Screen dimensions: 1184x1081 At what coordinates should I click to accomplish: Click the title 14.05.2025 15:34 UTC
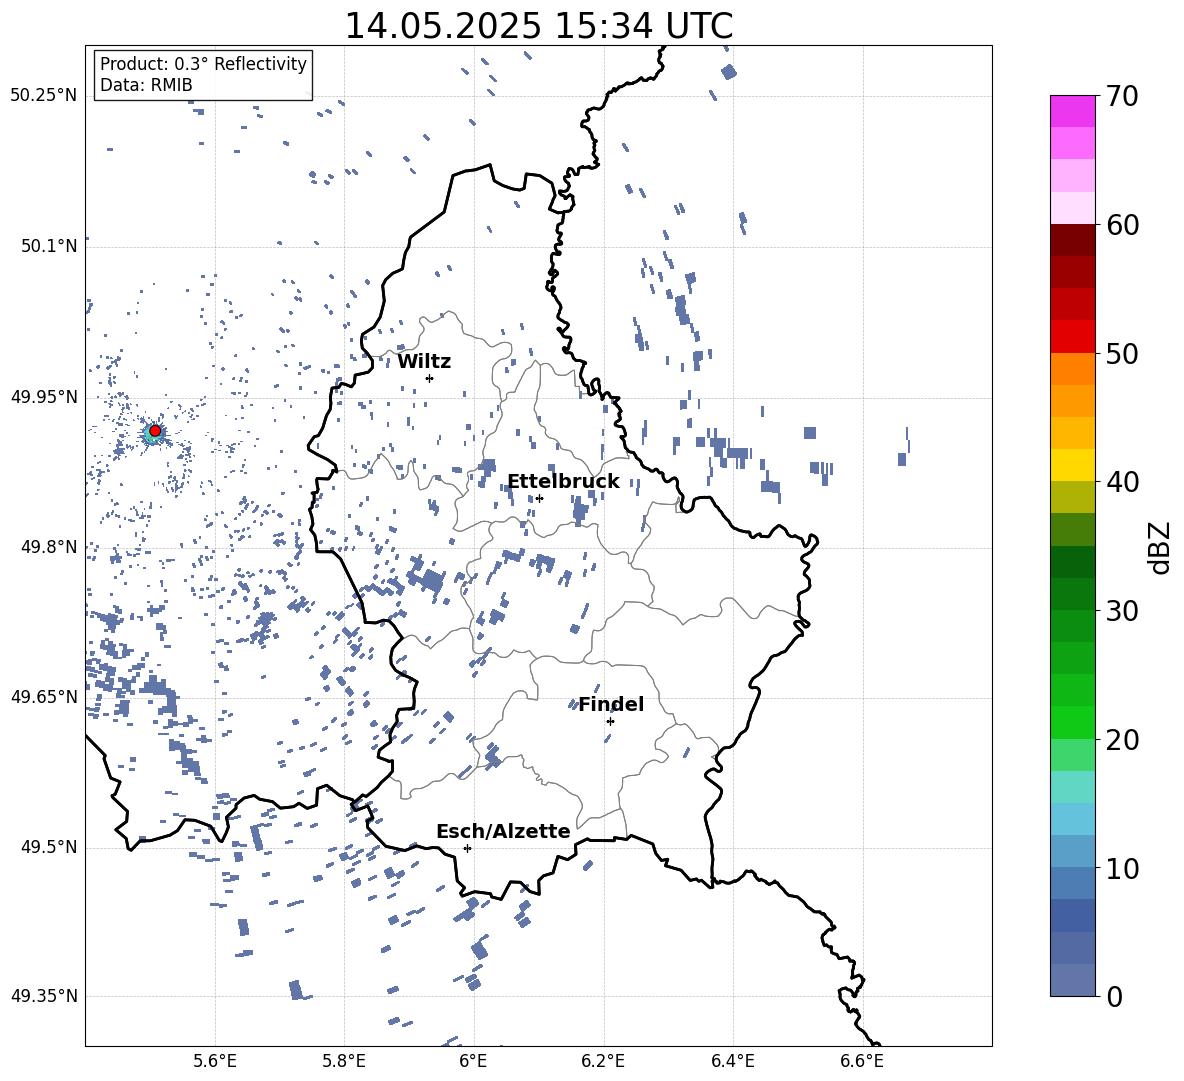[539, 26]
